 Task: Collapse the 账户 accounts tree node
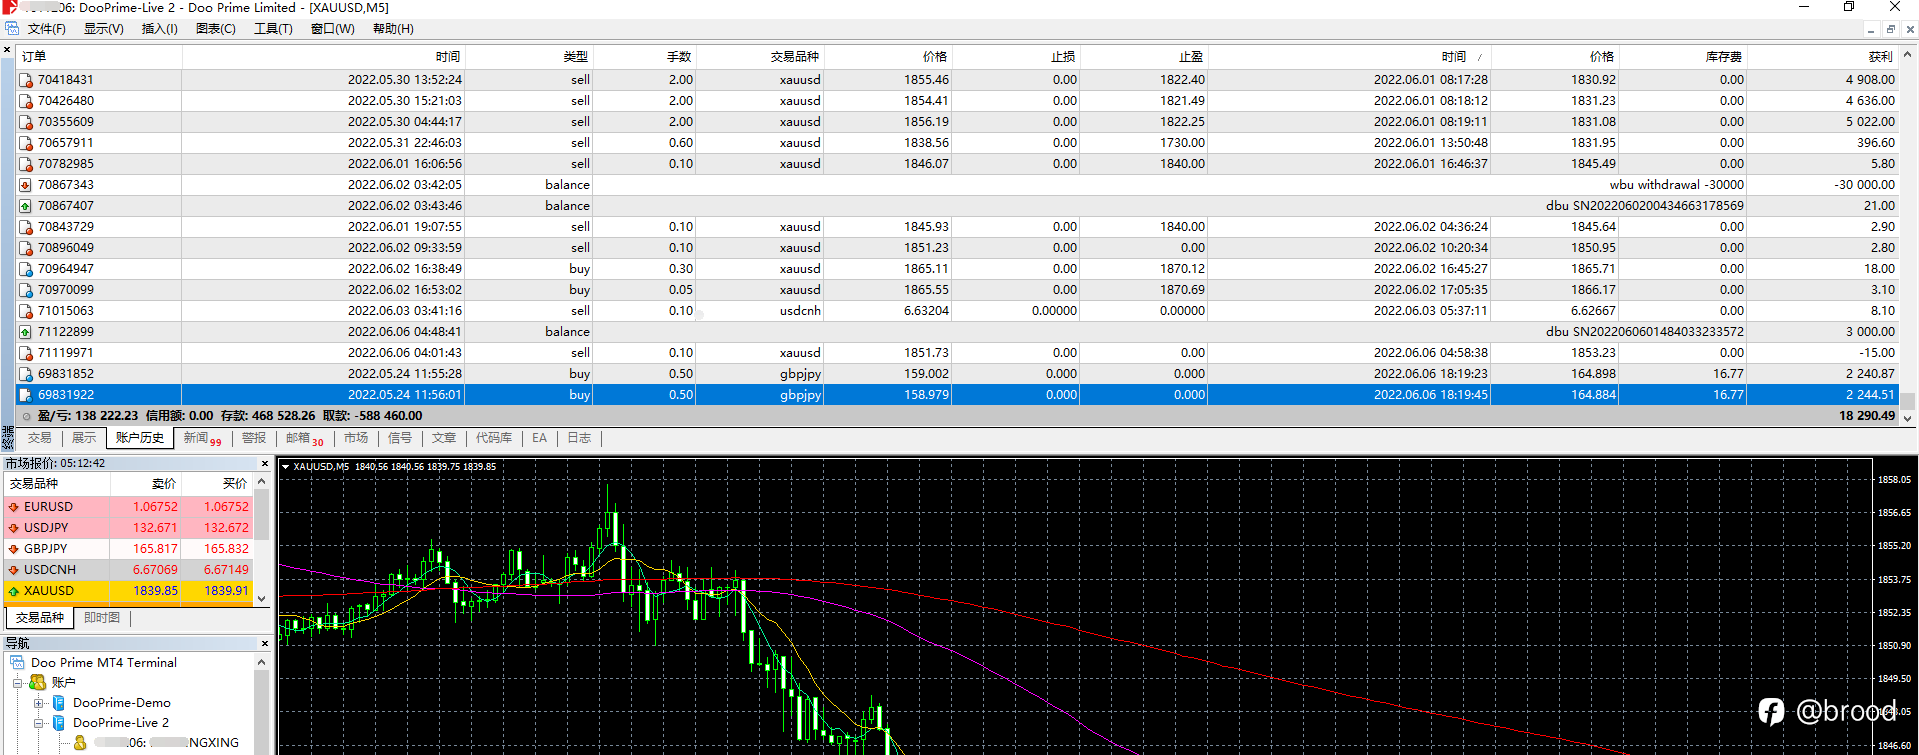tap(17, 683)
